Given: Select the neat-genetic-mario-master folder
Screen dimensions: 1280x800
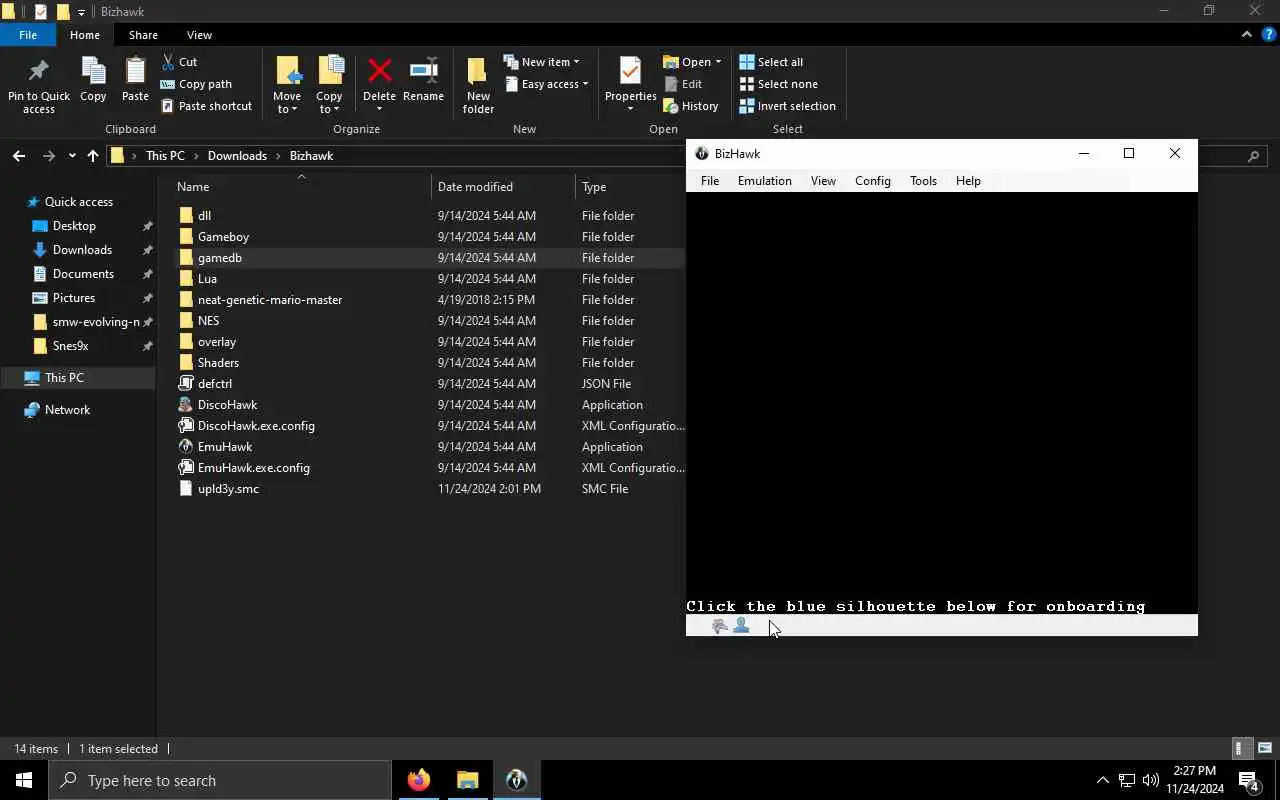Looking at the screenshot, I should (270, 300).
